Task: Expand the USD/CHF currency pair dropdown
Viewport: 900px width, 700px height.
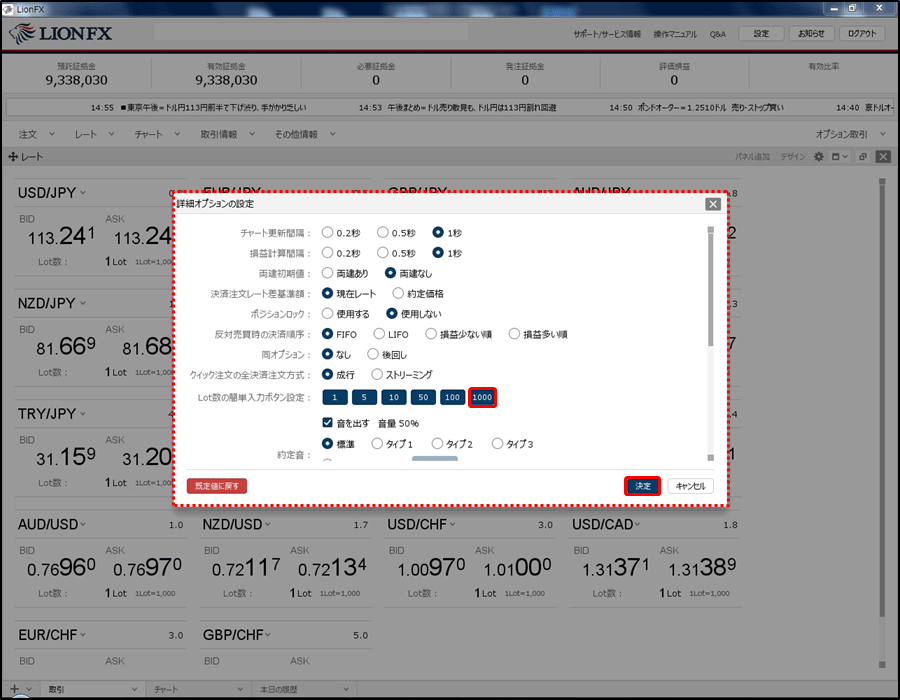Action: (452, 524)
